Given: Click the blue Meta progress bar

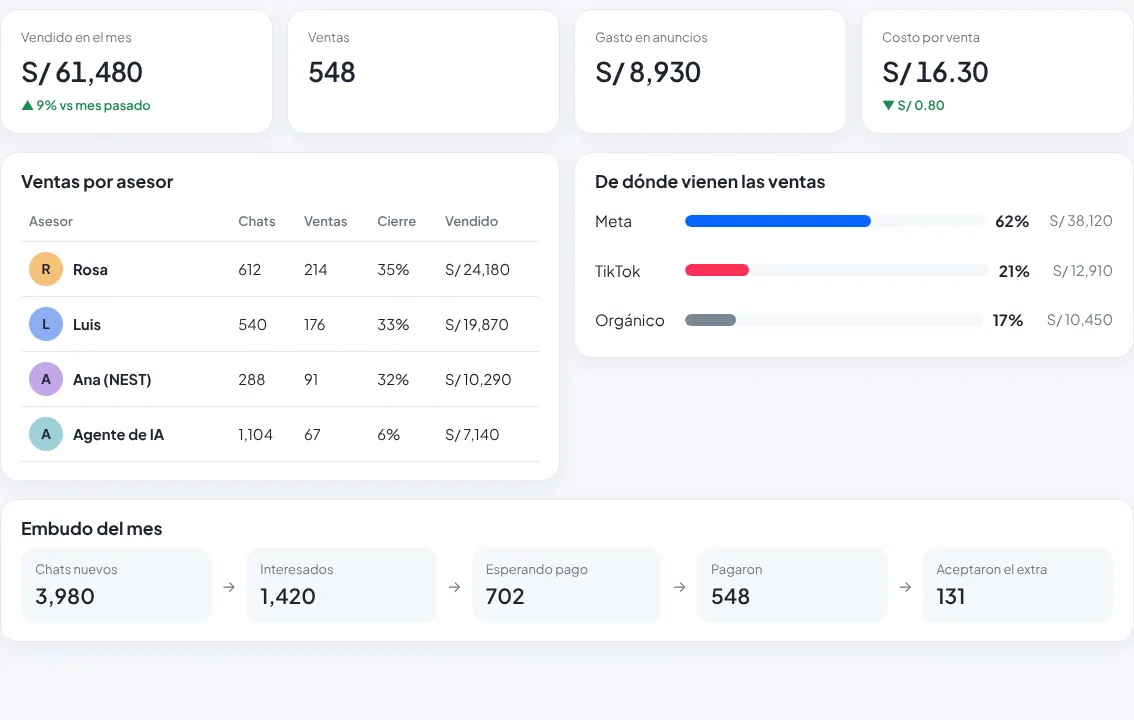Looking at the screenshot, I should (x=777, y=221).
